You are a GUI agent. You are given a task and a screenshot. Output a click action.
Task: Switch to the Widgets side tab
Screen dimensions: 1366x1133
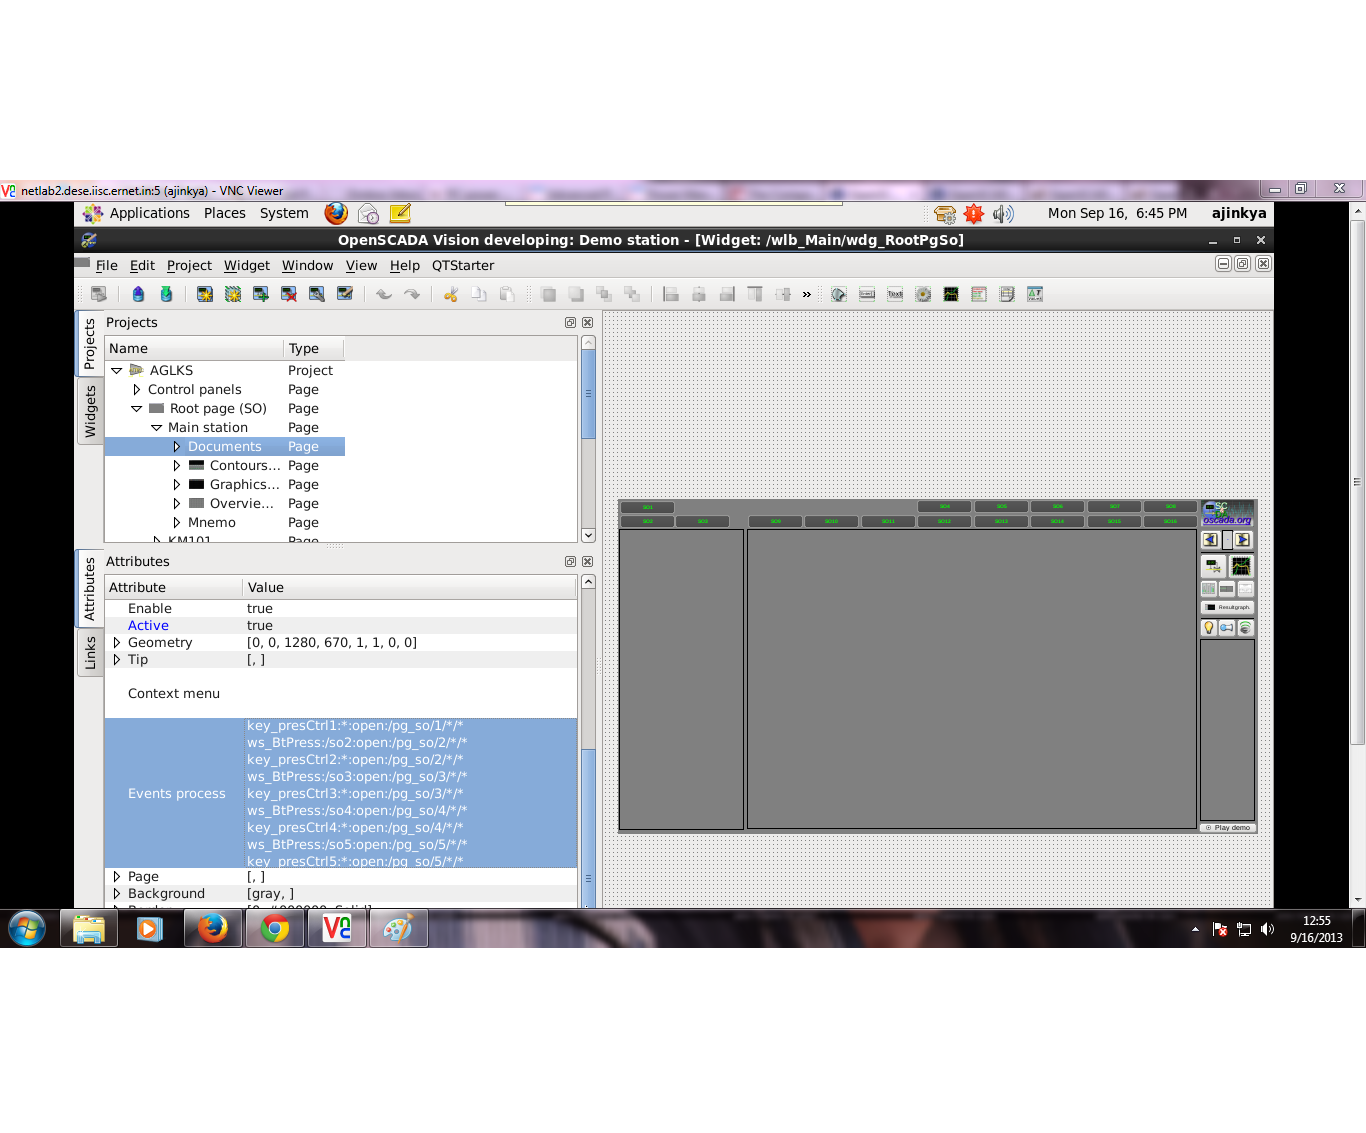[x=90, y=411]
